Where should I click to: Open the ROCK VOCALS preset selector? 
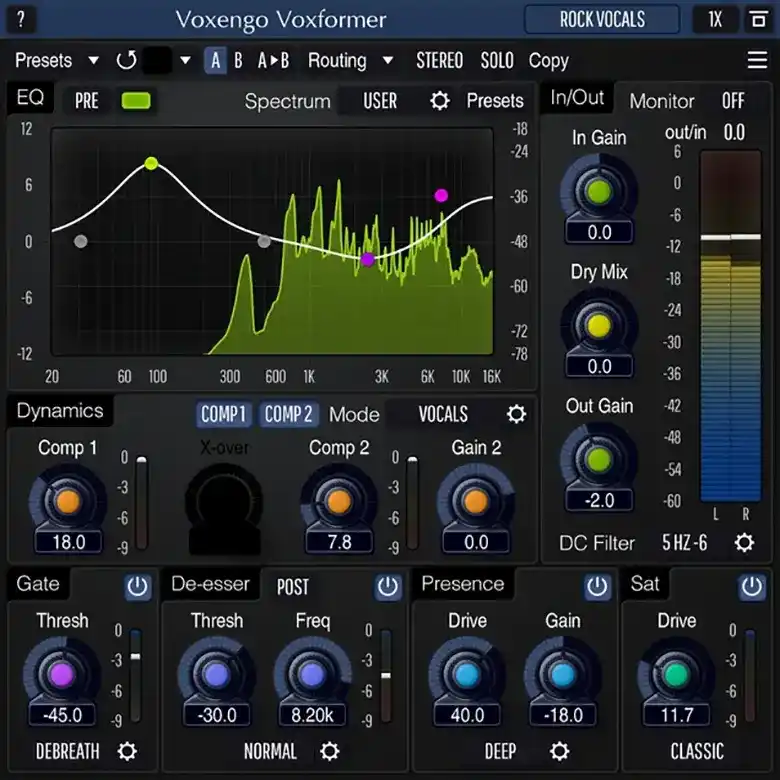click(602, 19)
